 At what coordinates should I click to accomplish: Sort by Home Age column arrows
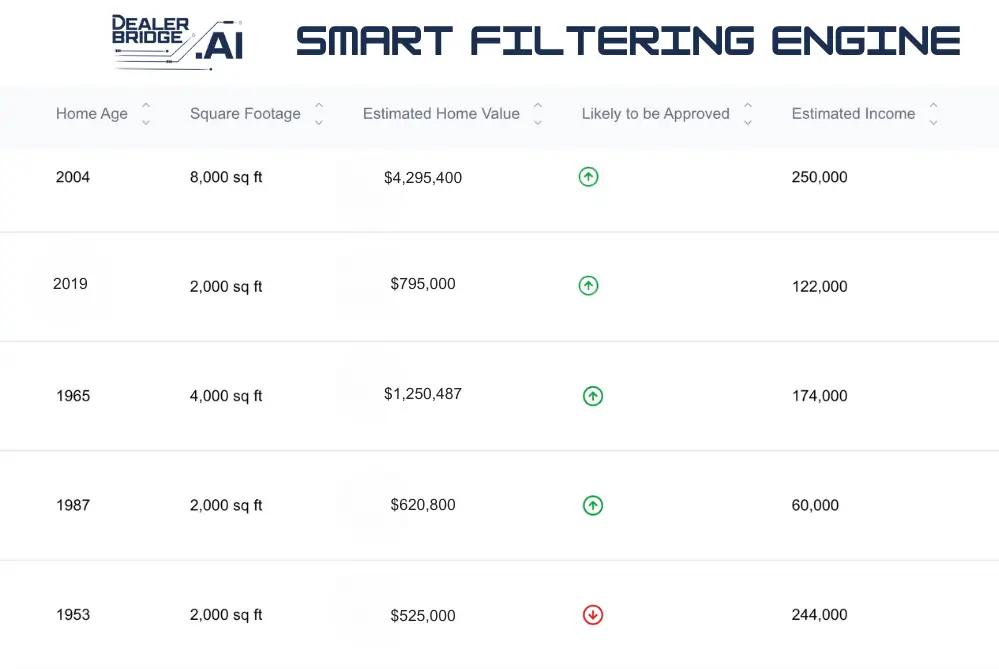146,113
